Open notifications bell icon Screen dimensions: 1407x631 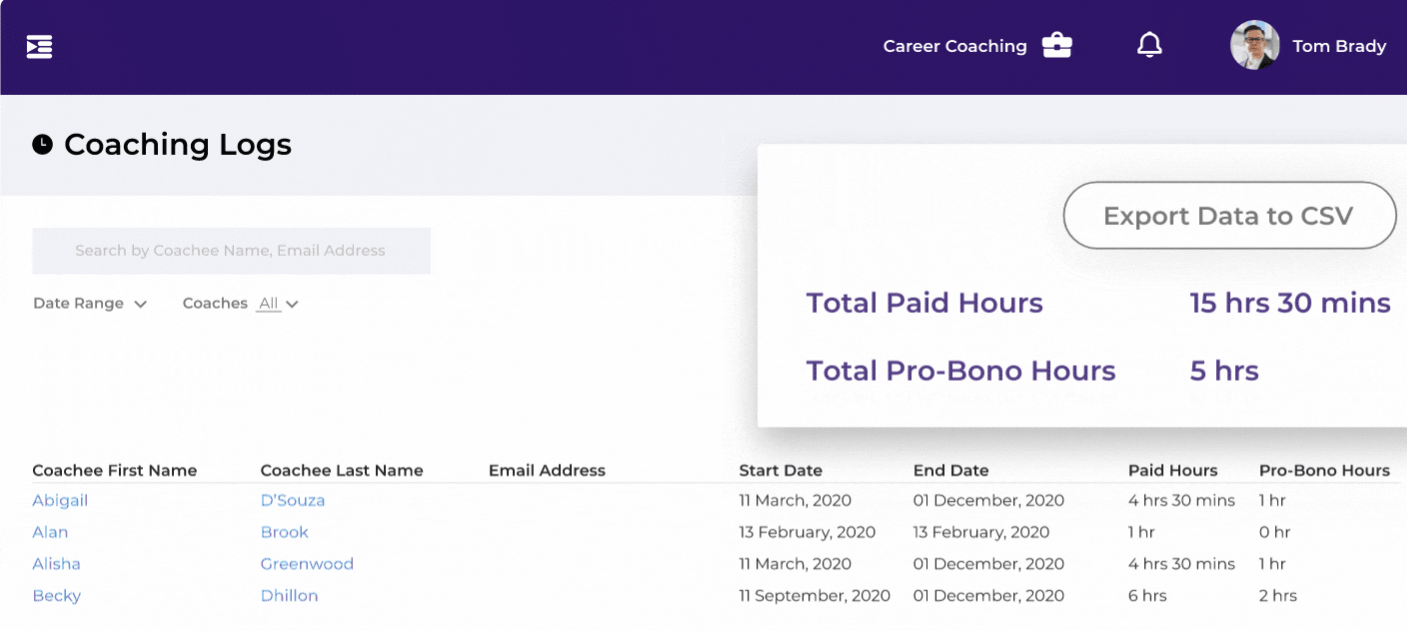[1150, 45]
